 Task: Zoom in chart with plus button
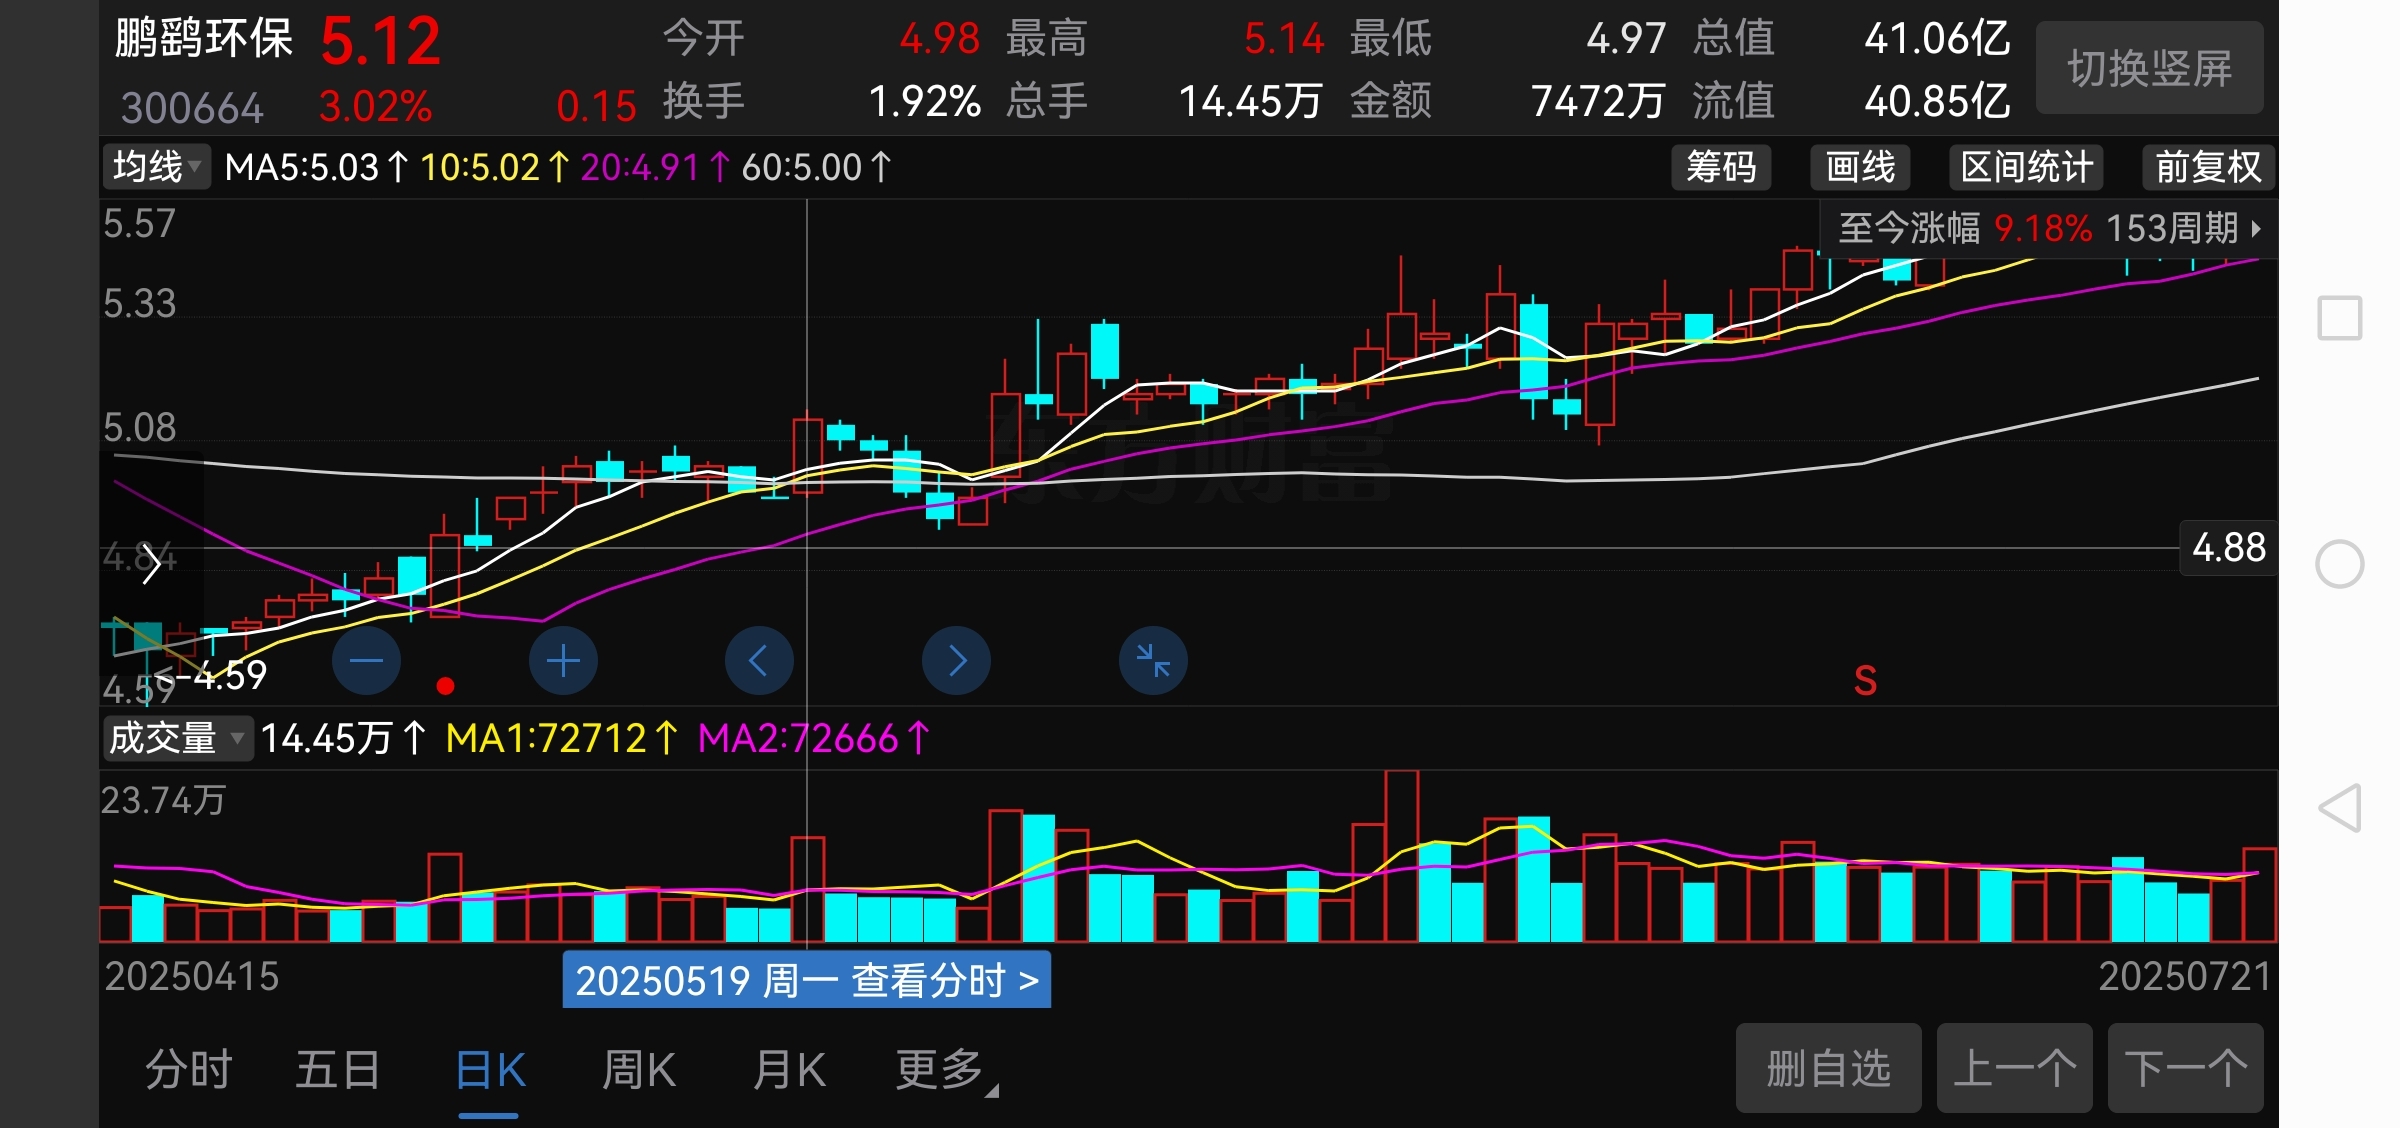[x=563, y=661]
